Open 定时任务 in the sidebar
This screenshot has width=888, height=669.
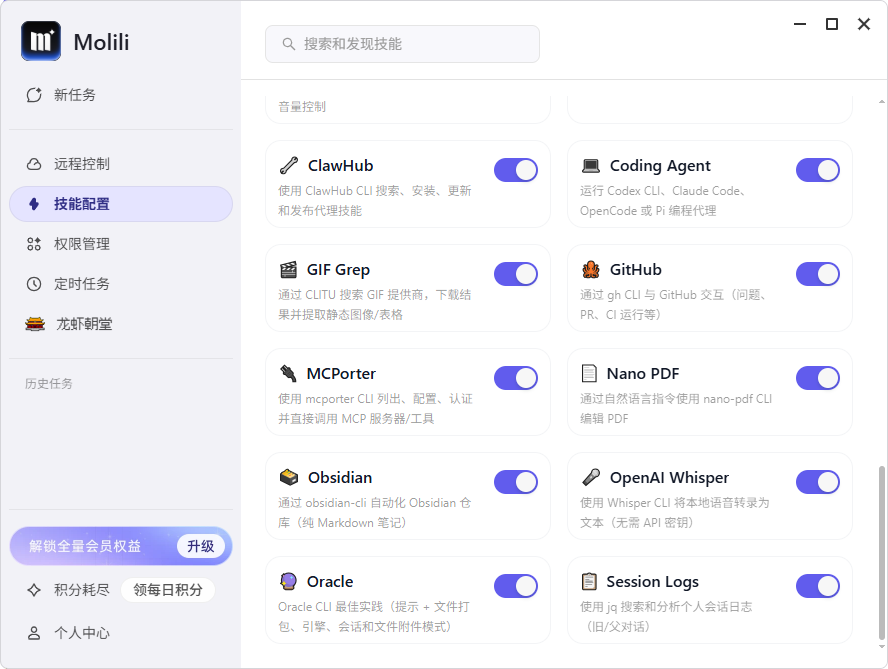click(x=121, y=284)
